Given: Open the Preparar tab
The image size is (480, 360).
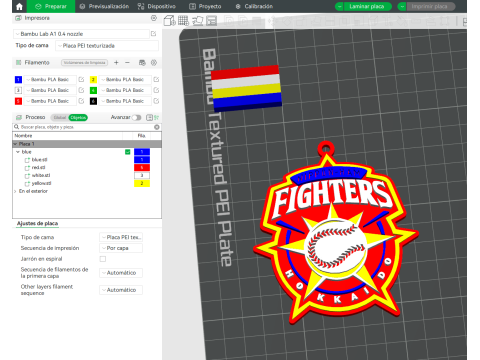Looking at the screenshot, I should pos(51,6).
